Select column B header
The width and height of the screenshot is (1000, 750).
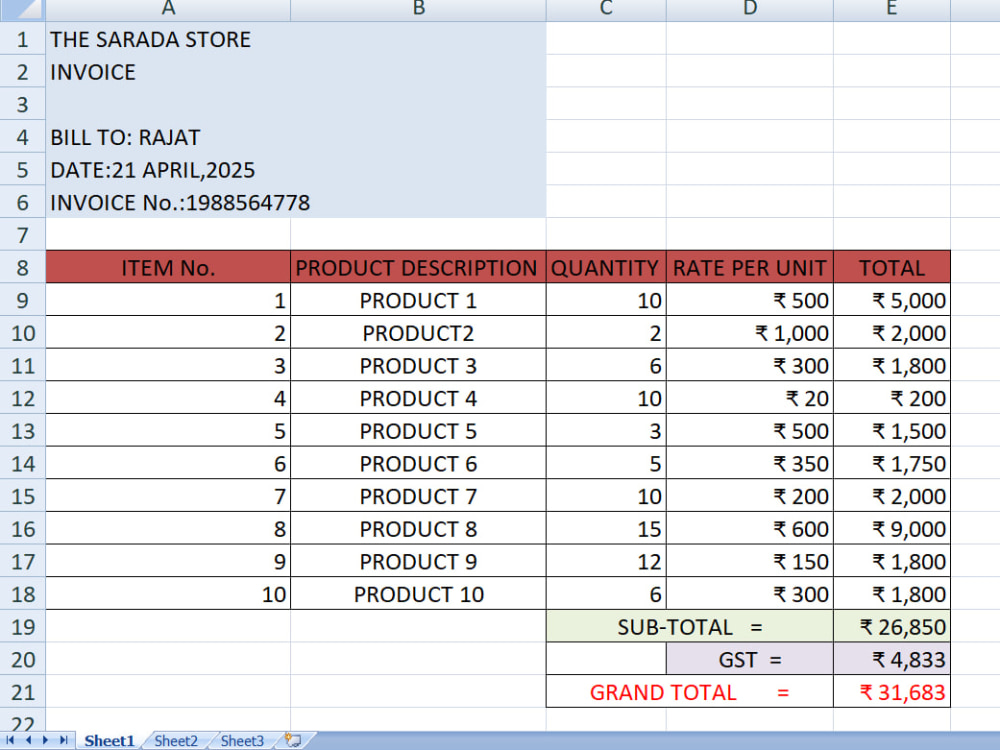[418, 9]
